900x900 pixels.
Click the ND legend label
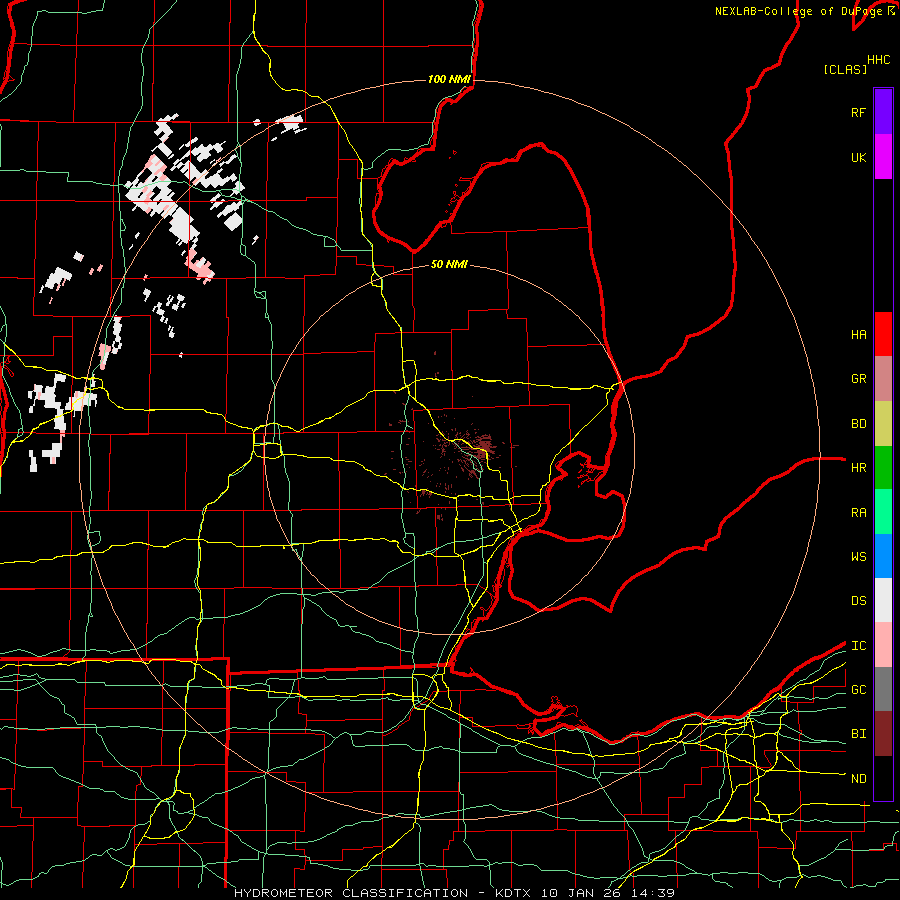pyautogui.click(x=858, y=778)
